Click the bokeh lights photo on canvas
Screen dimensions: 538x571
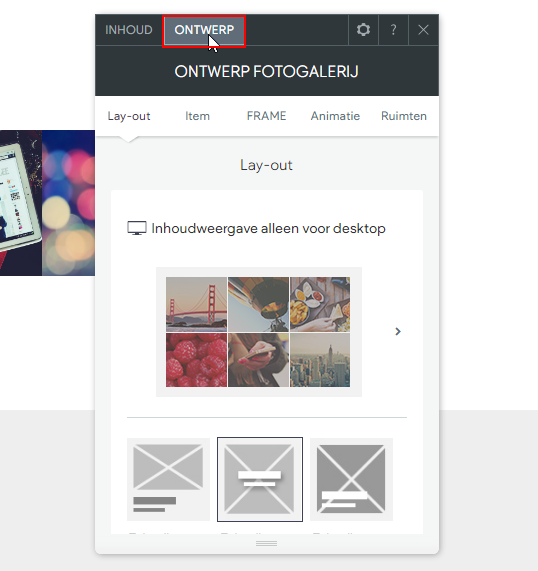tap(68, 202)
